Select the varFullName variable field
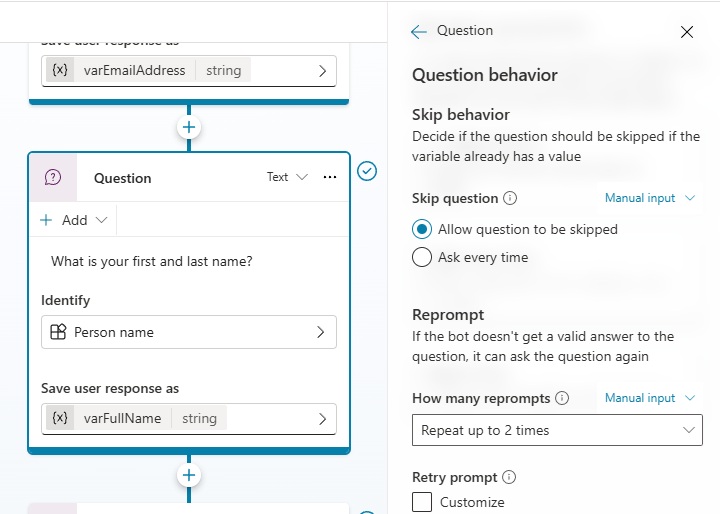This screenshot has width=720, height=514. point(188,419)
